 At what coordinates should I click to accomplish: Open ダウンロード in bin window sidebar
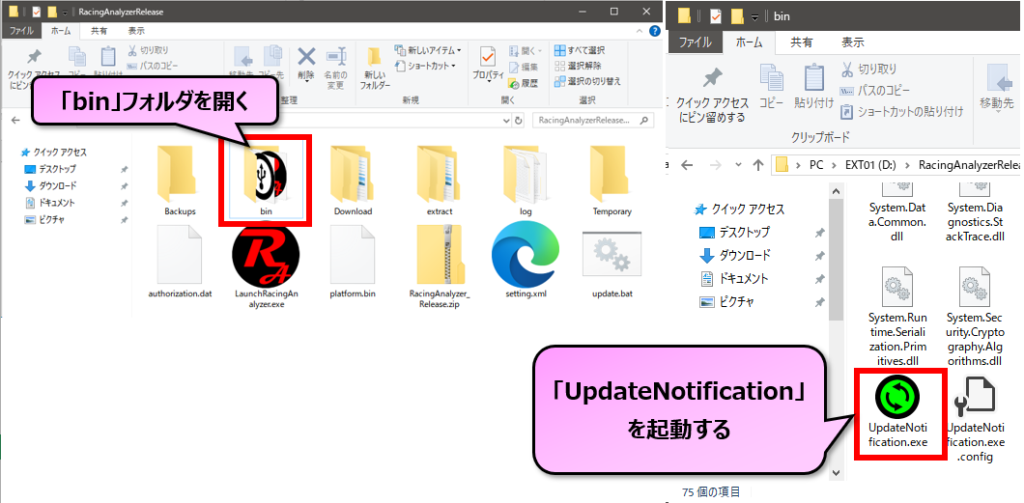tap(747, 255)
